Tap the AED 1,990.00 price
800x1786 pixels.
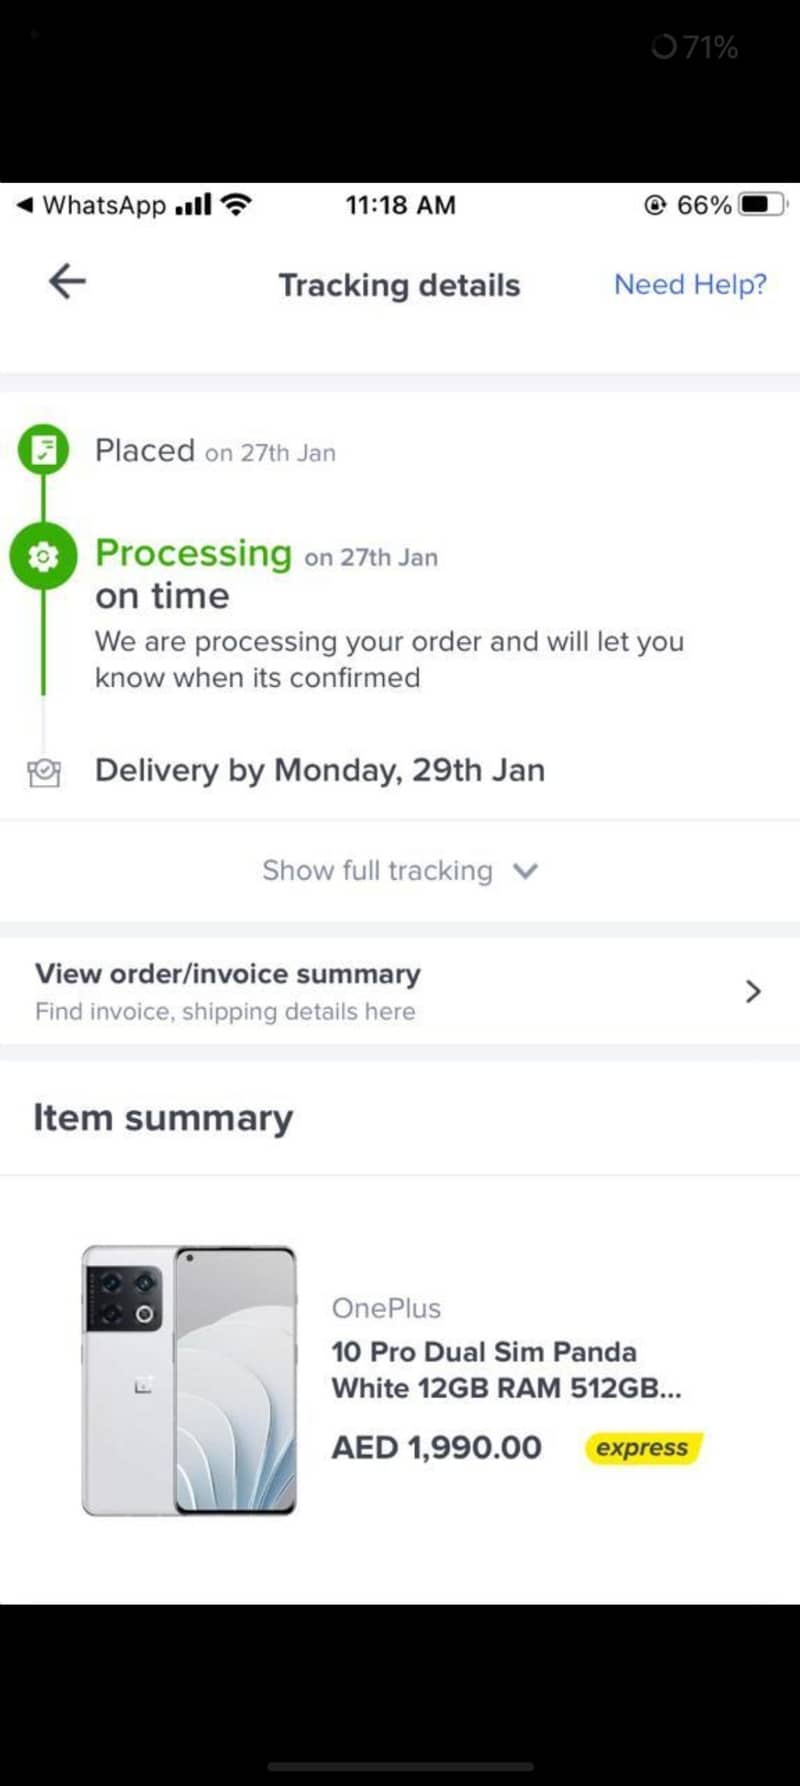437,1447
